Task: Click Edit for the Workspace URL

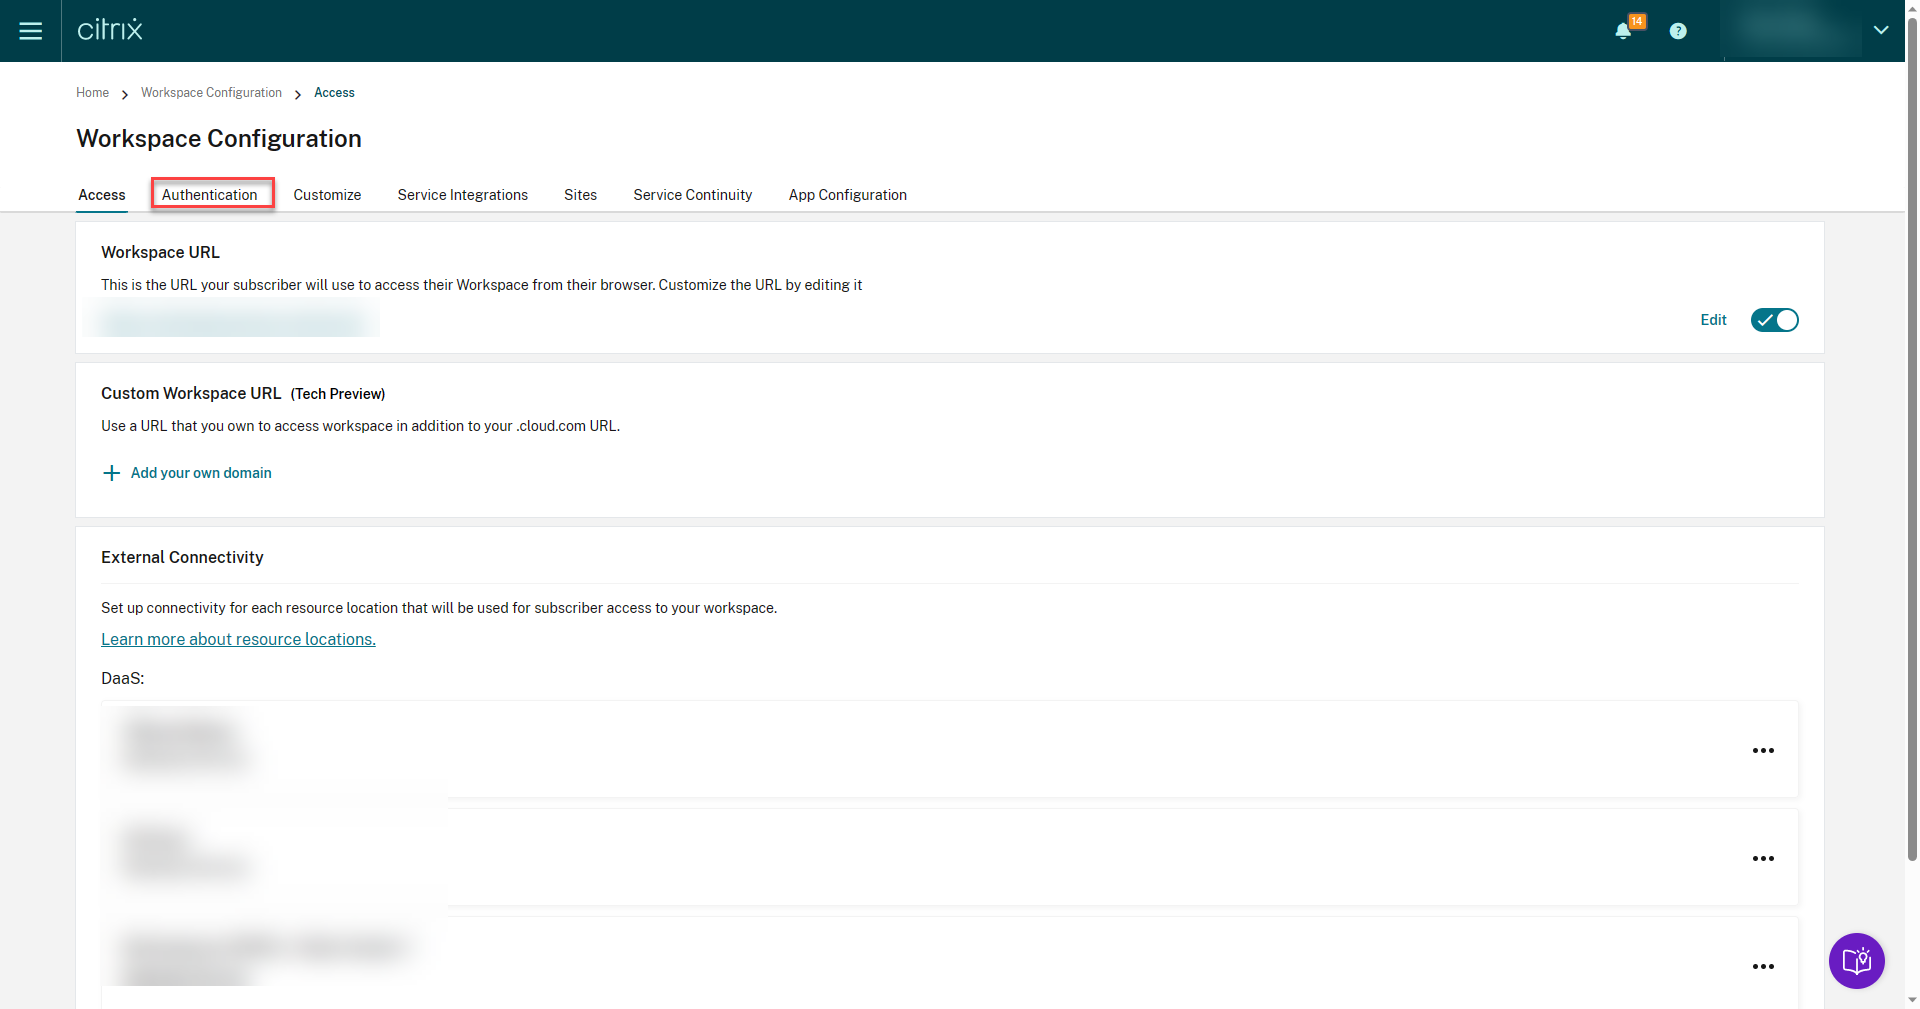Action: point(1713,320)
